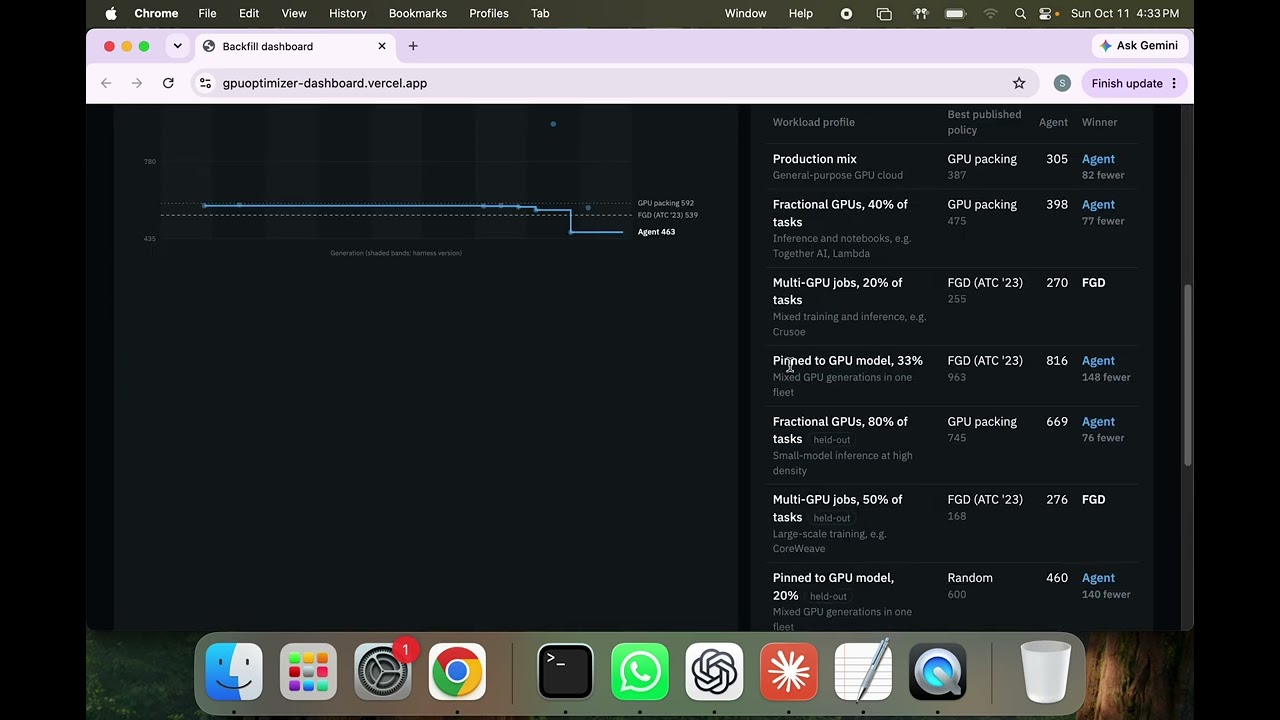Image resolution: width=1280 pixels, height=720 pixels.
Task: Open the History menu
Action: pos(348,13)
